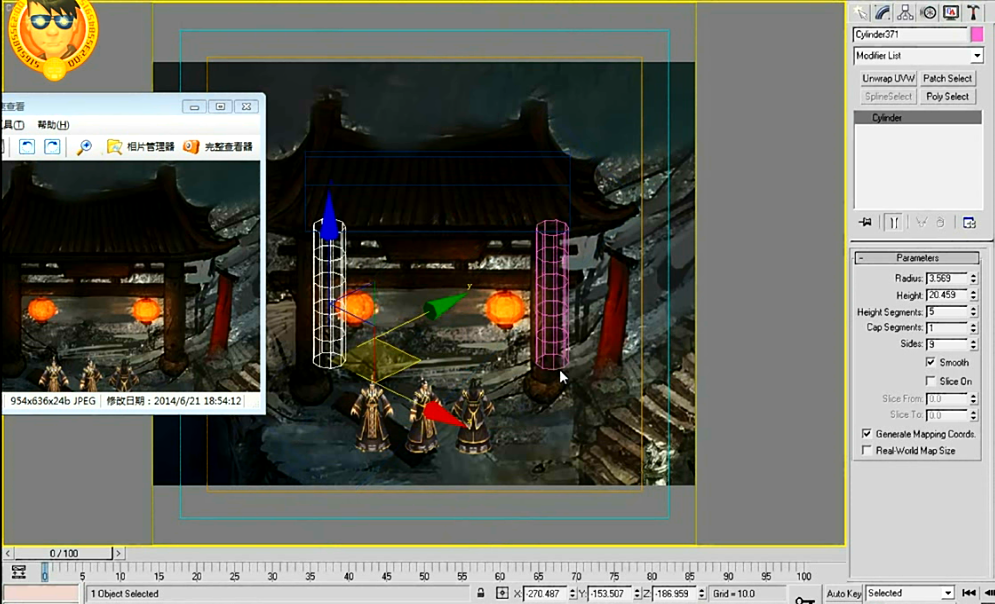The image size is (995, 604).
Task: Adjust the Height Segments spinner
Action: [973, 312]
